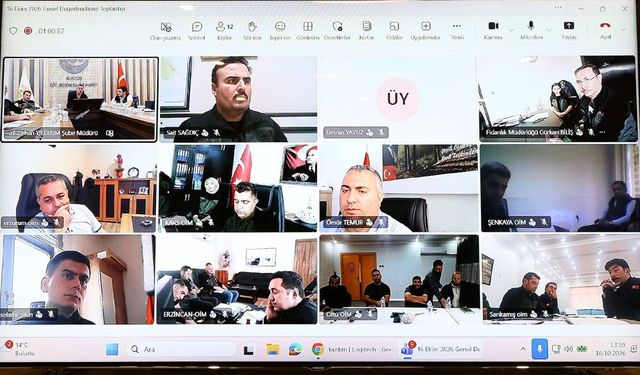Raise hand with Söz iste
This screenshot has width=640, height=375.
pyautogui.click(x=252, y=31)
